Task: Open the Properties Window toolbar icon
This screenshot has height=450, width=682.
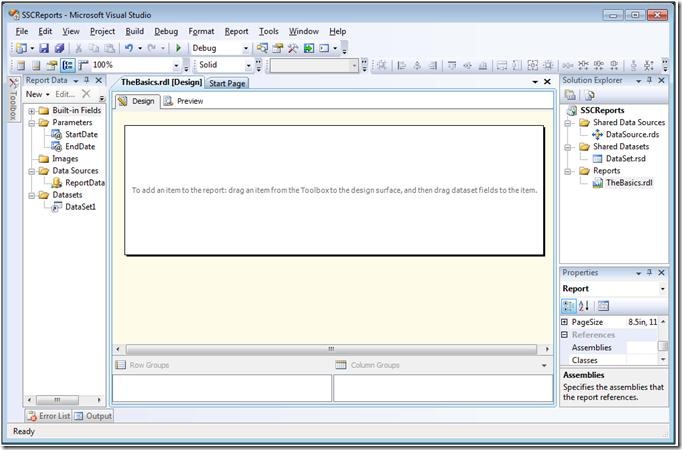Action: coord(278,48)
